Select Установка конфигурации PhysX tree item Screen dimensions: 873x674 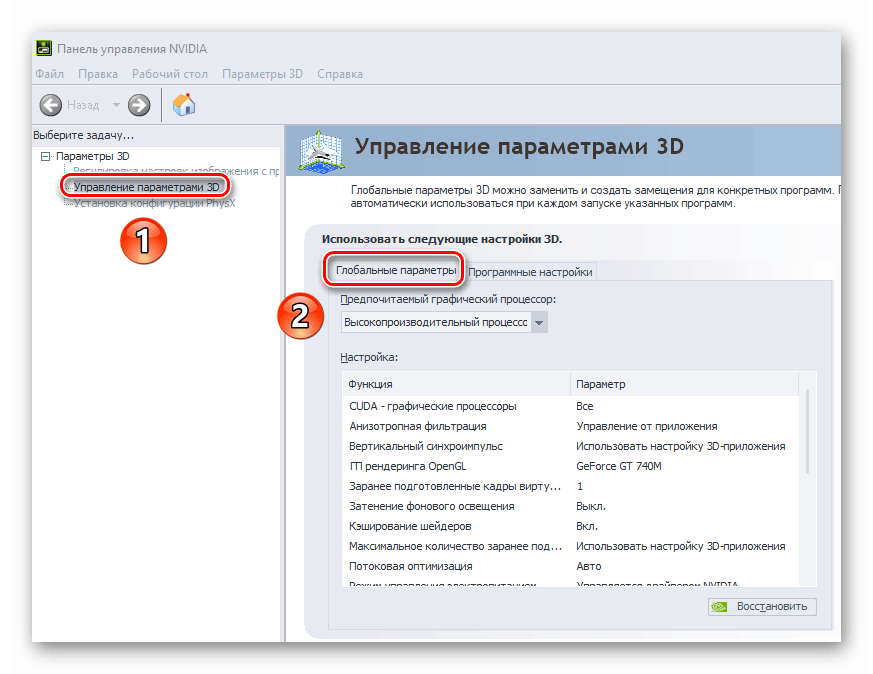pyautogui.click(x=154, y=203)
